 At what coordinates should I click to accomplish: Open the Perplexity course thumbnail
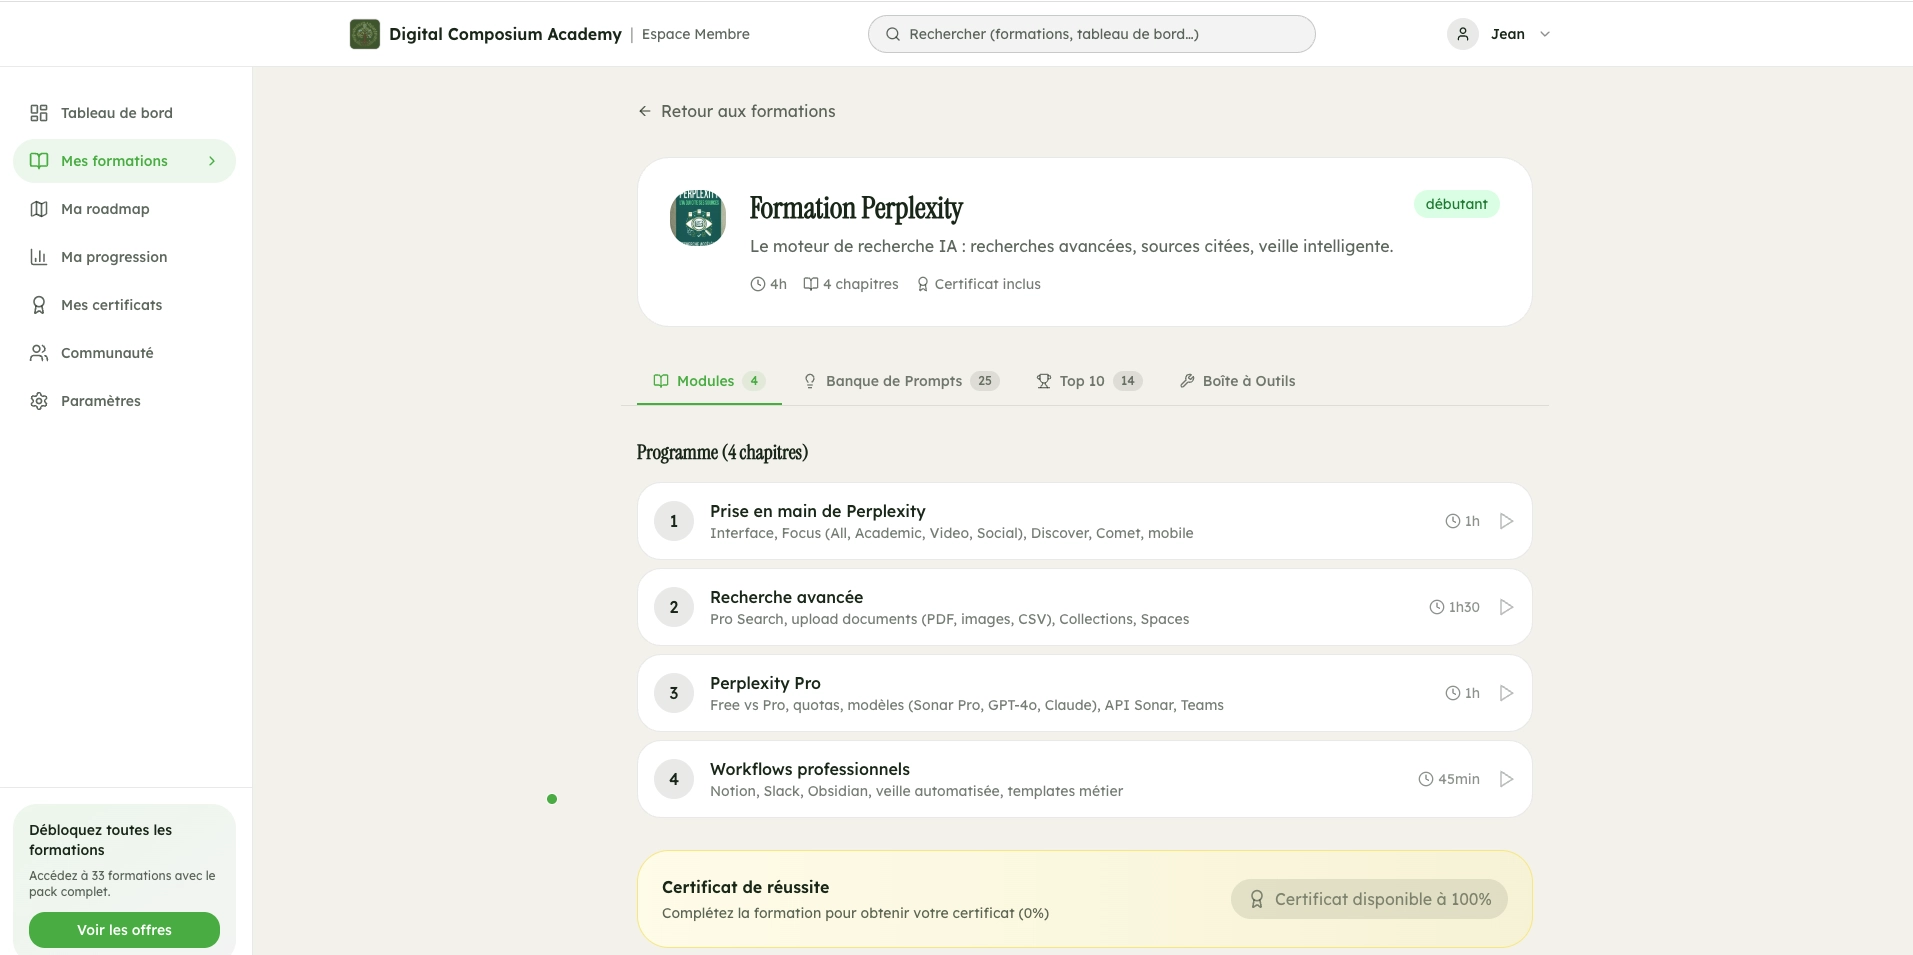(x=696, y=218)
